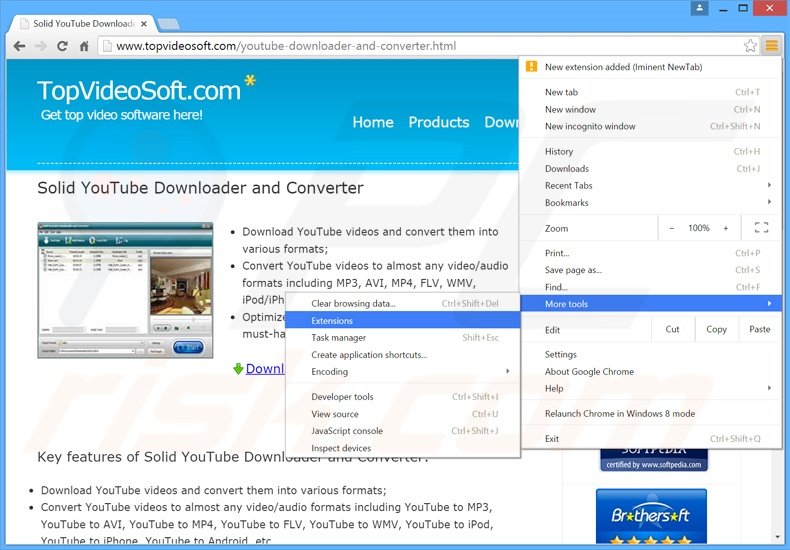This screenshot has height=550, width=790.
Task: Click the 100% zoom level value
Action: point(699,228)
